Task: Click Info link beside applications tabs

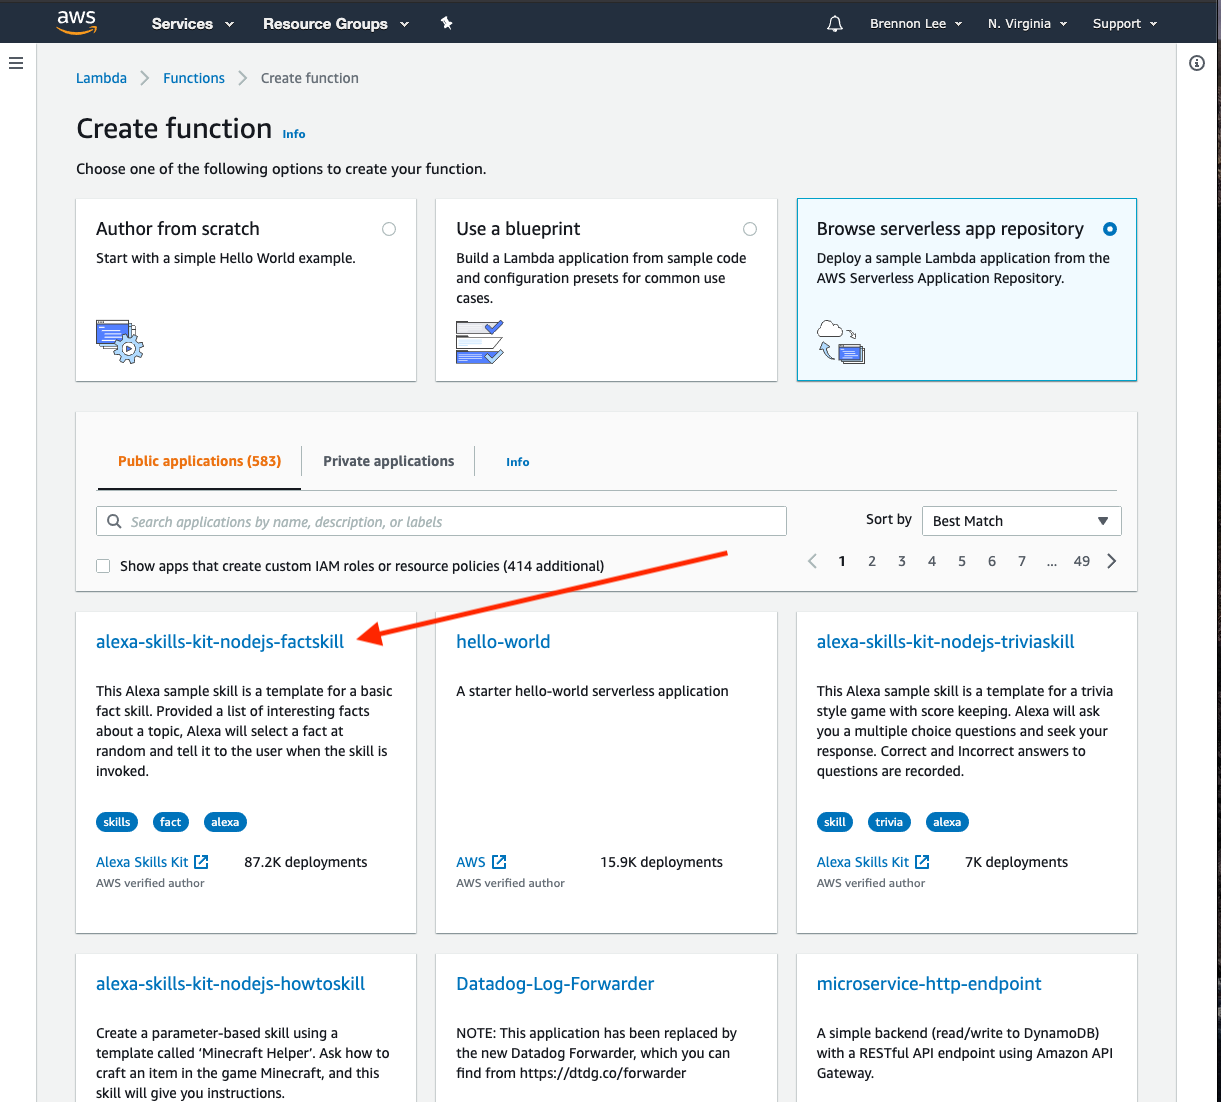Action: (517, 462)
